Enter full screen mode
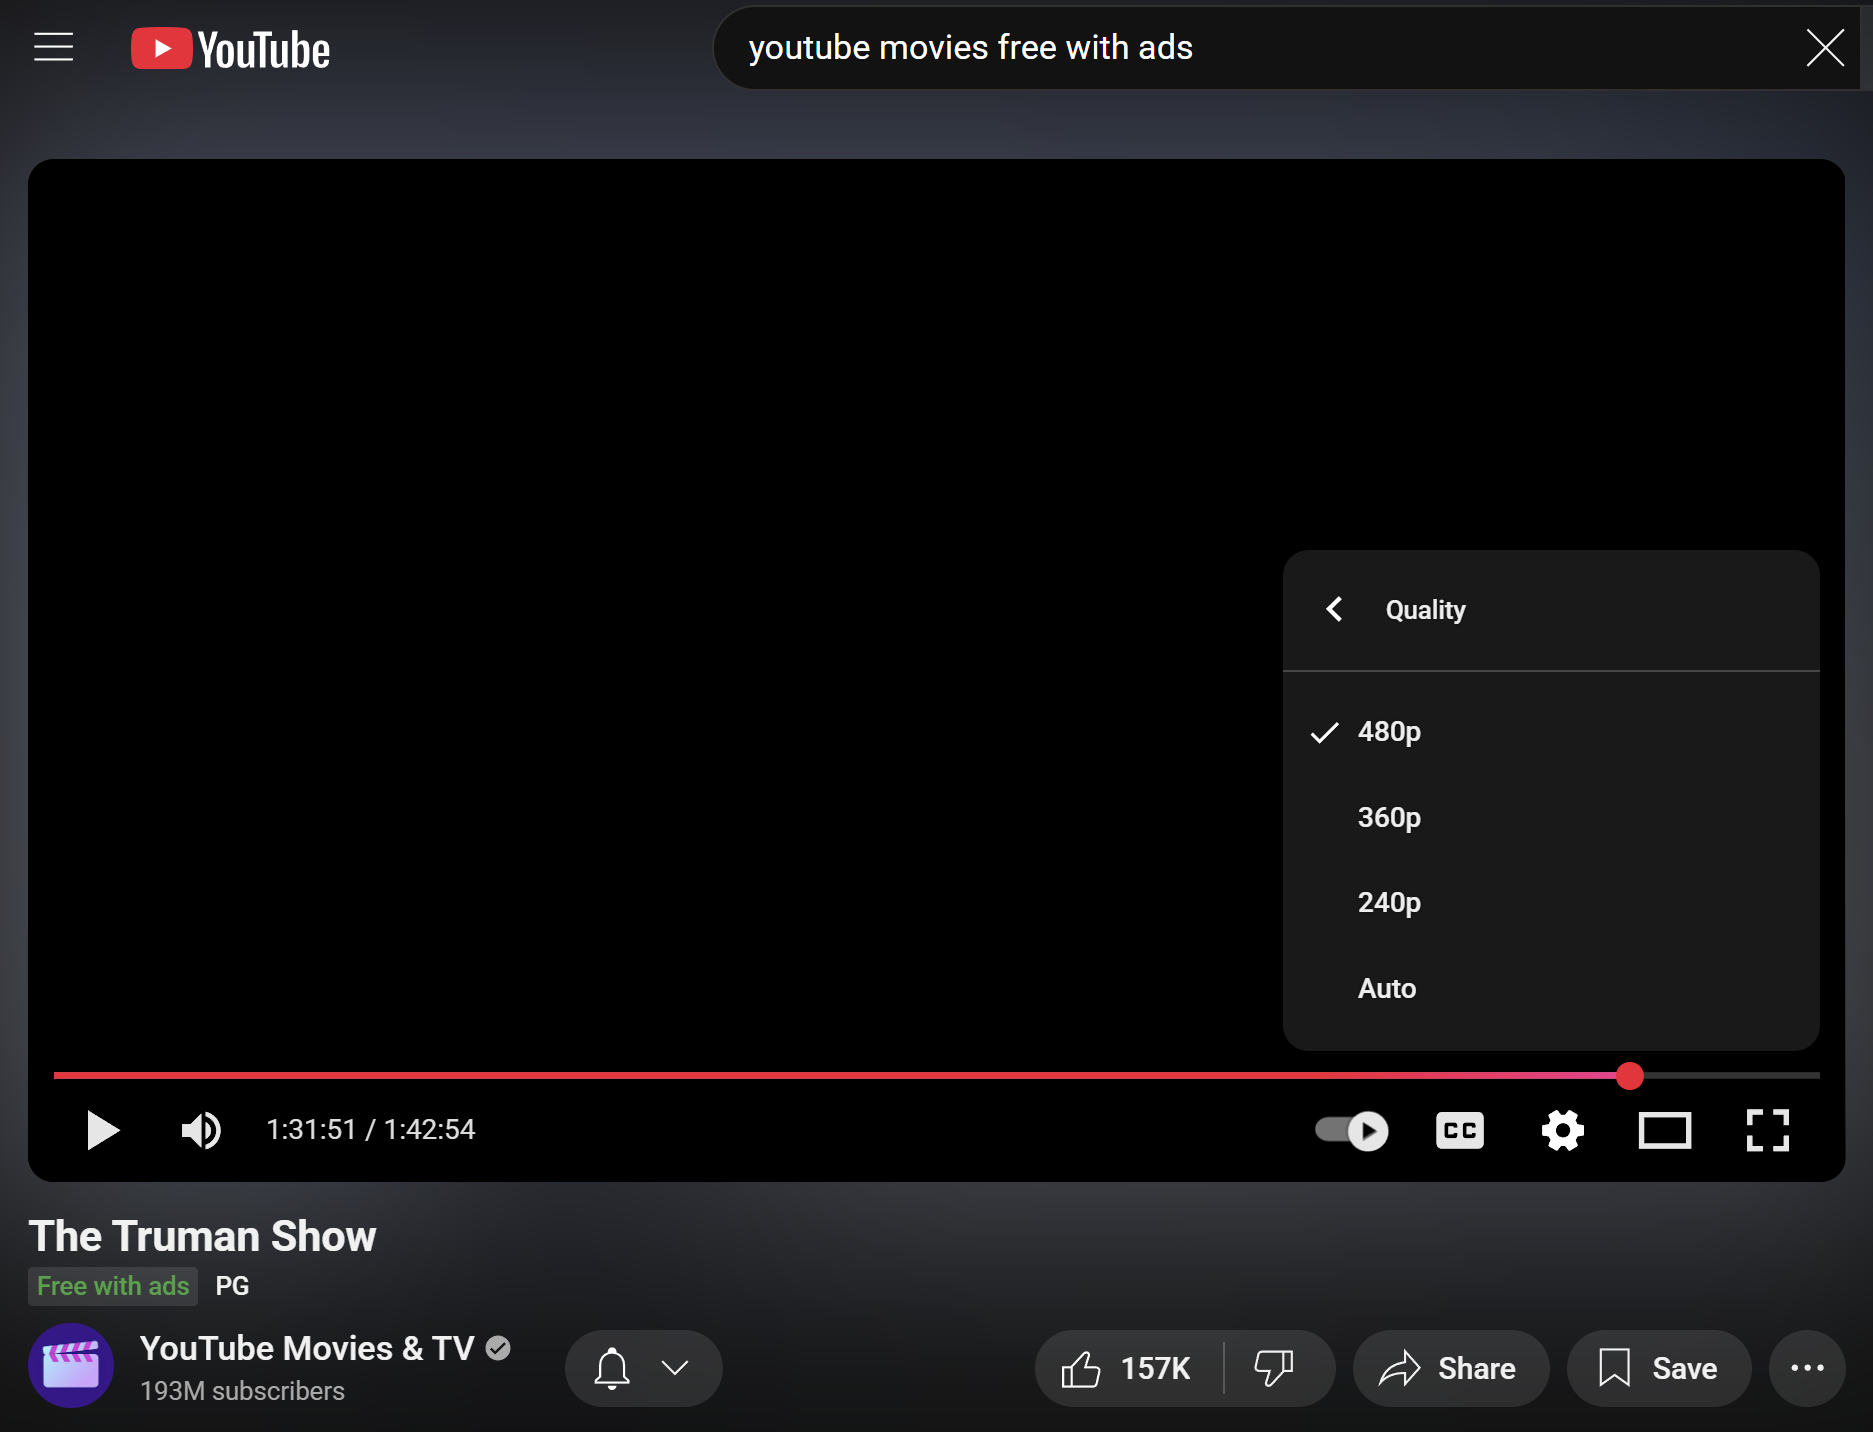The width and height of the screenshot is (1873, 1432). pyautogui.click(x=1767, y=1131)
